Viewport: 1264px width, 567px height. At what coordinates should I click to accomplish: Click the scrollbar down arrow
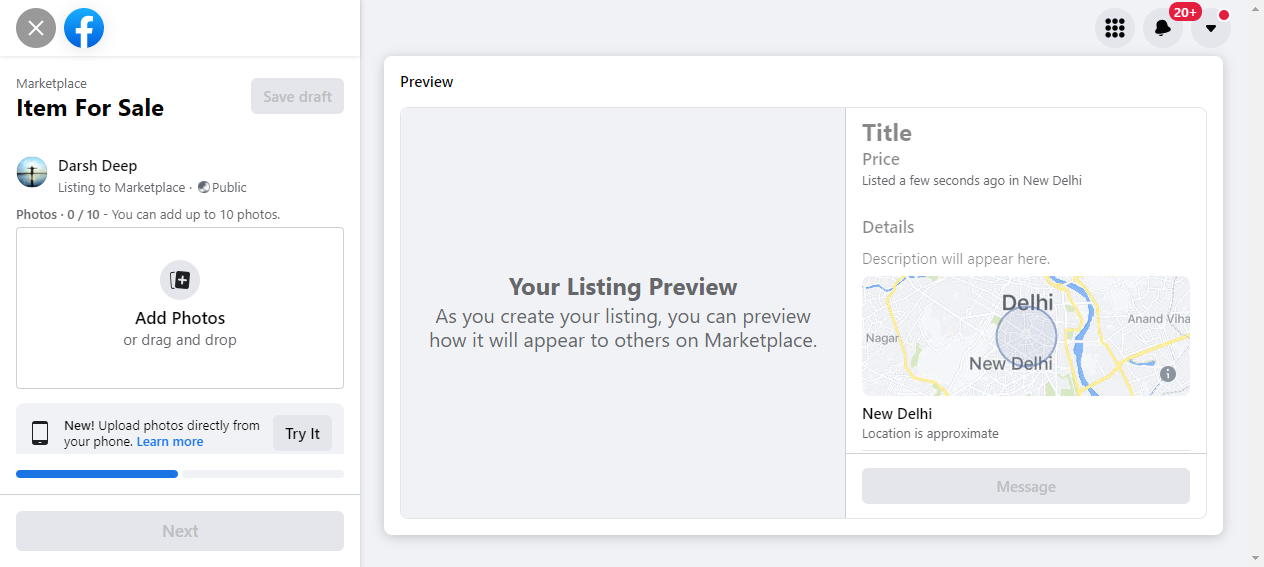coord(1255,558)
